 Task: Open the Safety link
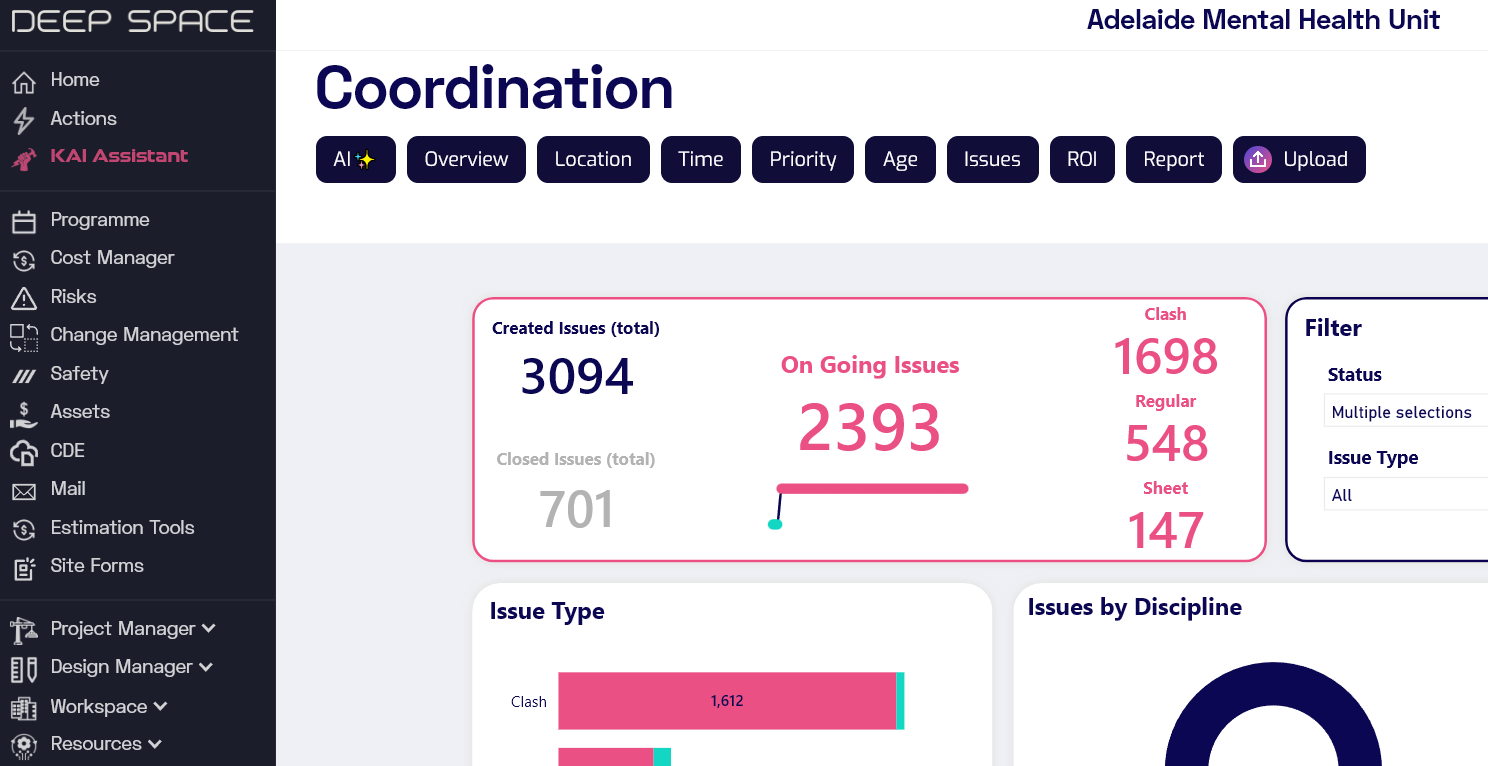(79, 373)
